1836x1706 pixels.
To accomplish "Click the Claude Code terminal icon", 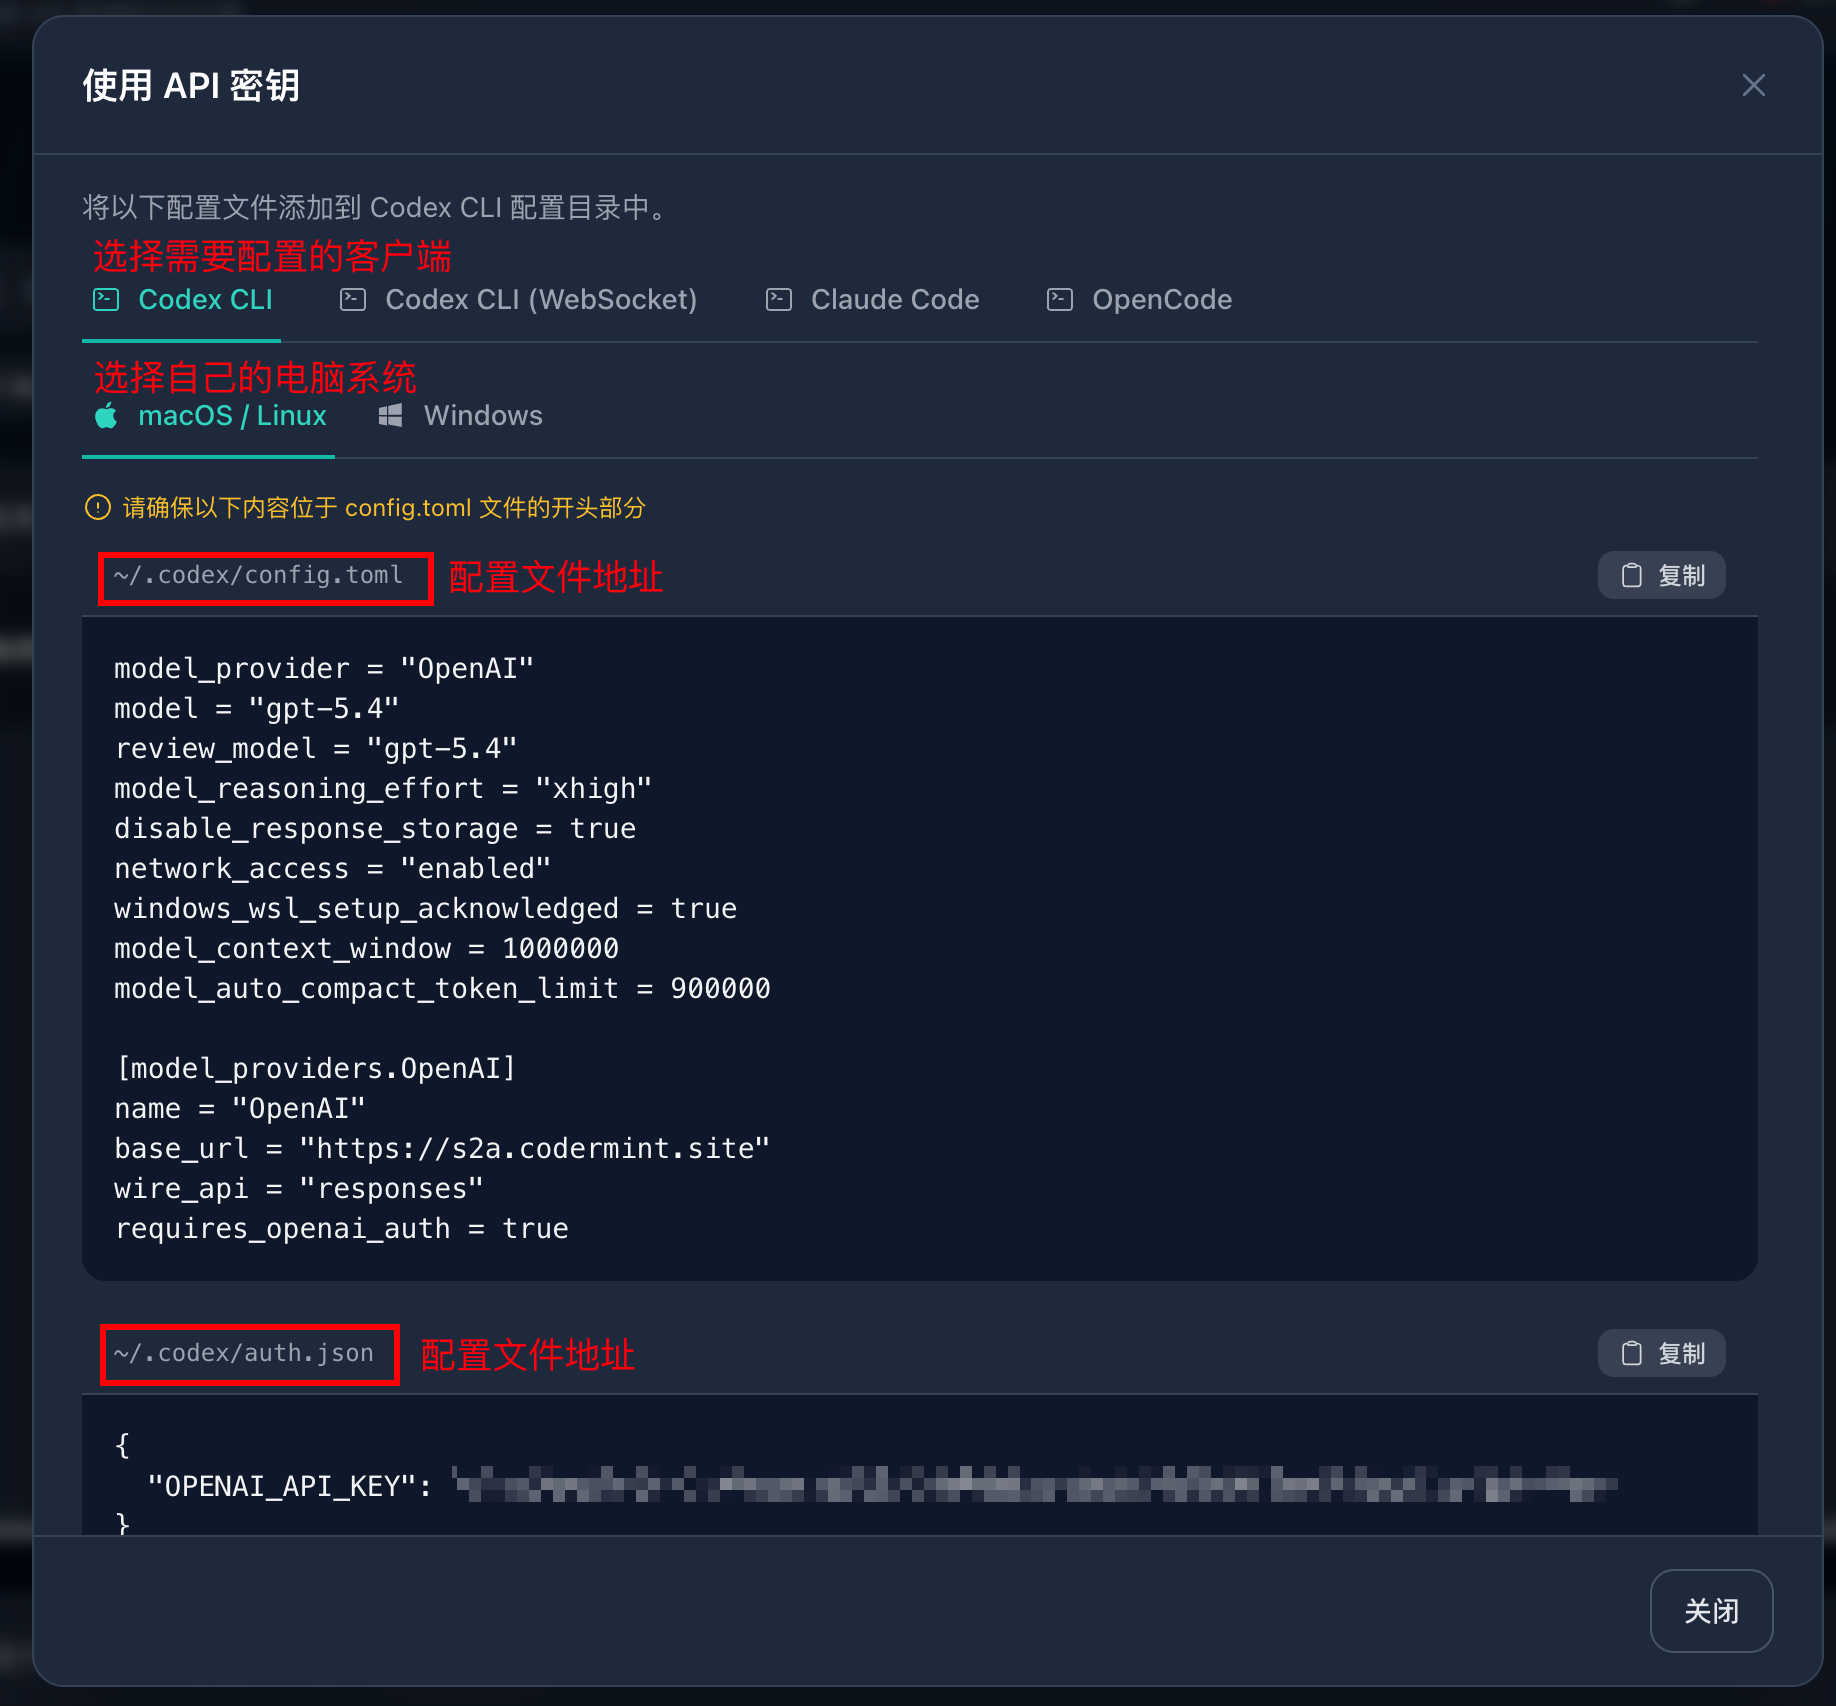I will click(x=779, y=300).
